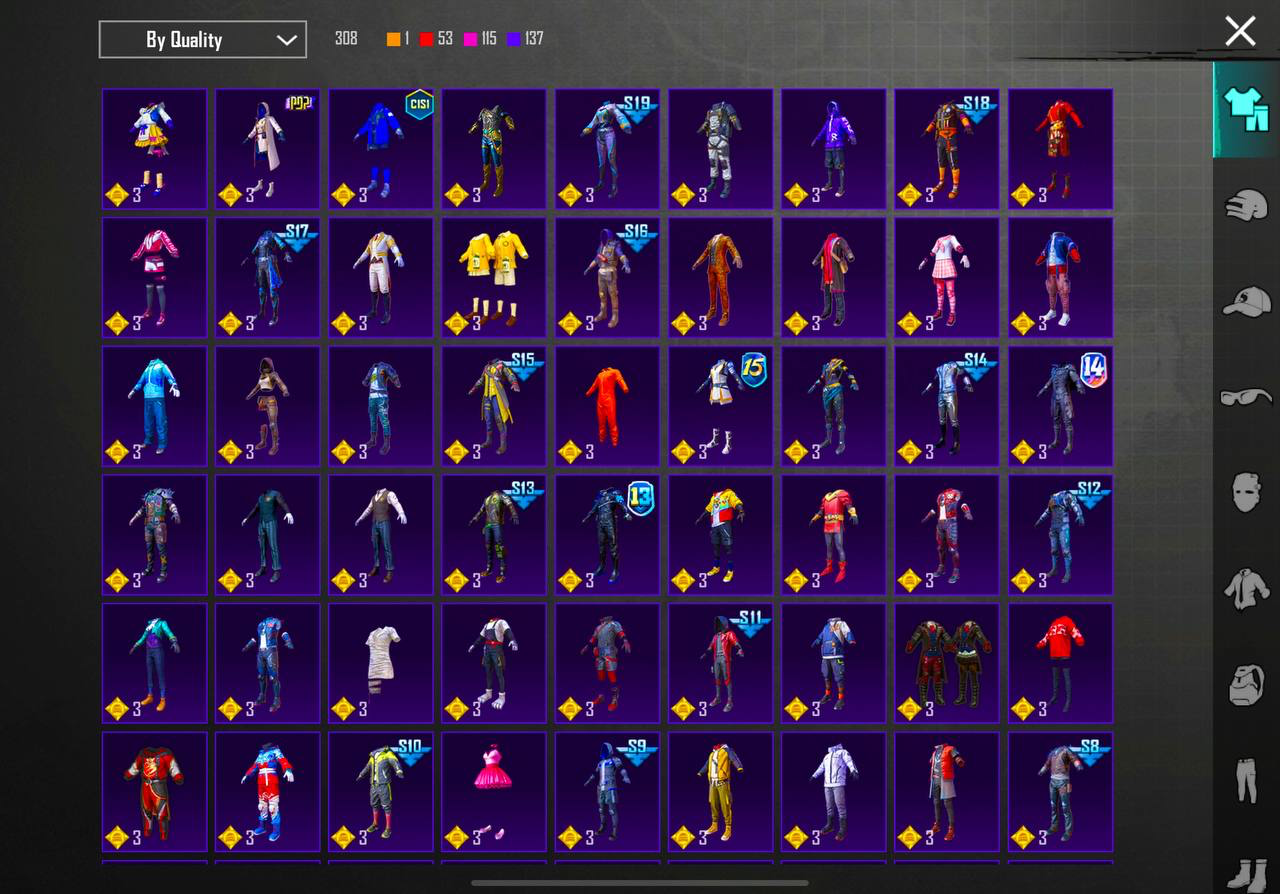
Task: Select the outfit with the S17 badge
Action: (x=268, y=278)
